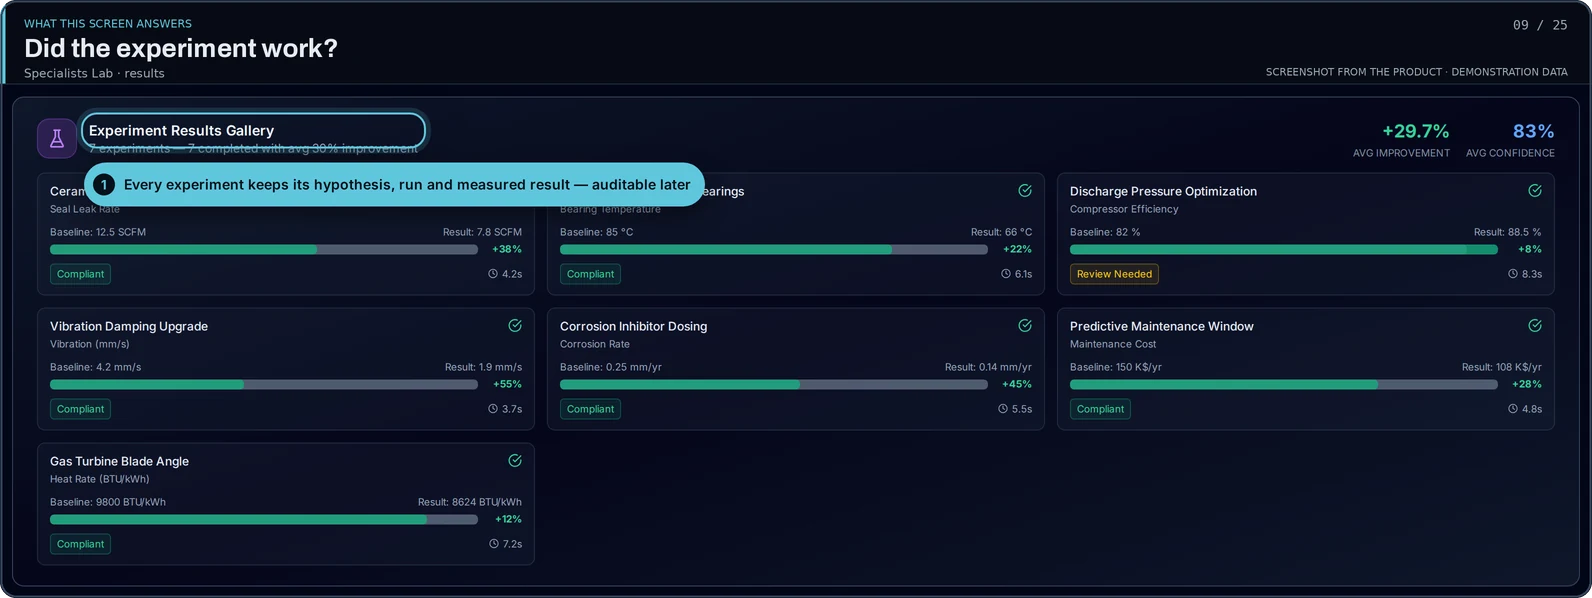Open the Predictive Maintenance Window card title
Viewport: 1592px width, 598px height.
[1161, 326]
